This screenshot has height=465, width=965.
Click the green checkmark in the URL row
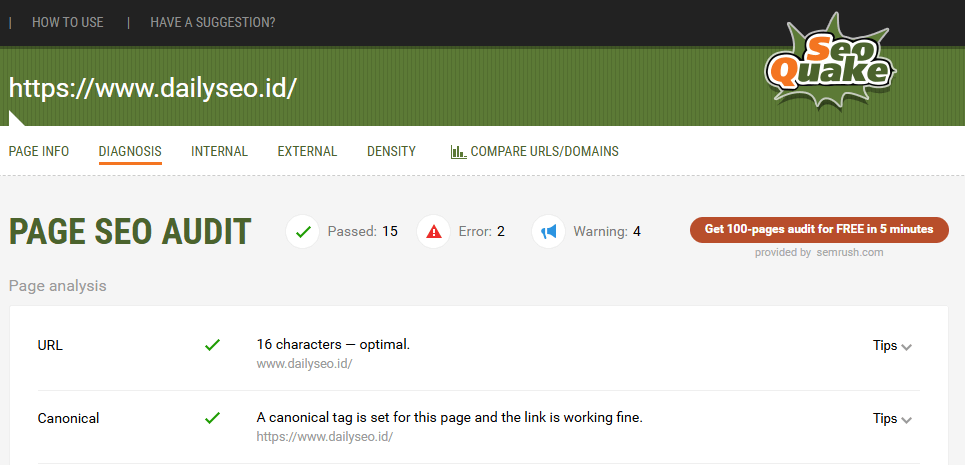pyautogui.click(x=212, y=346)
